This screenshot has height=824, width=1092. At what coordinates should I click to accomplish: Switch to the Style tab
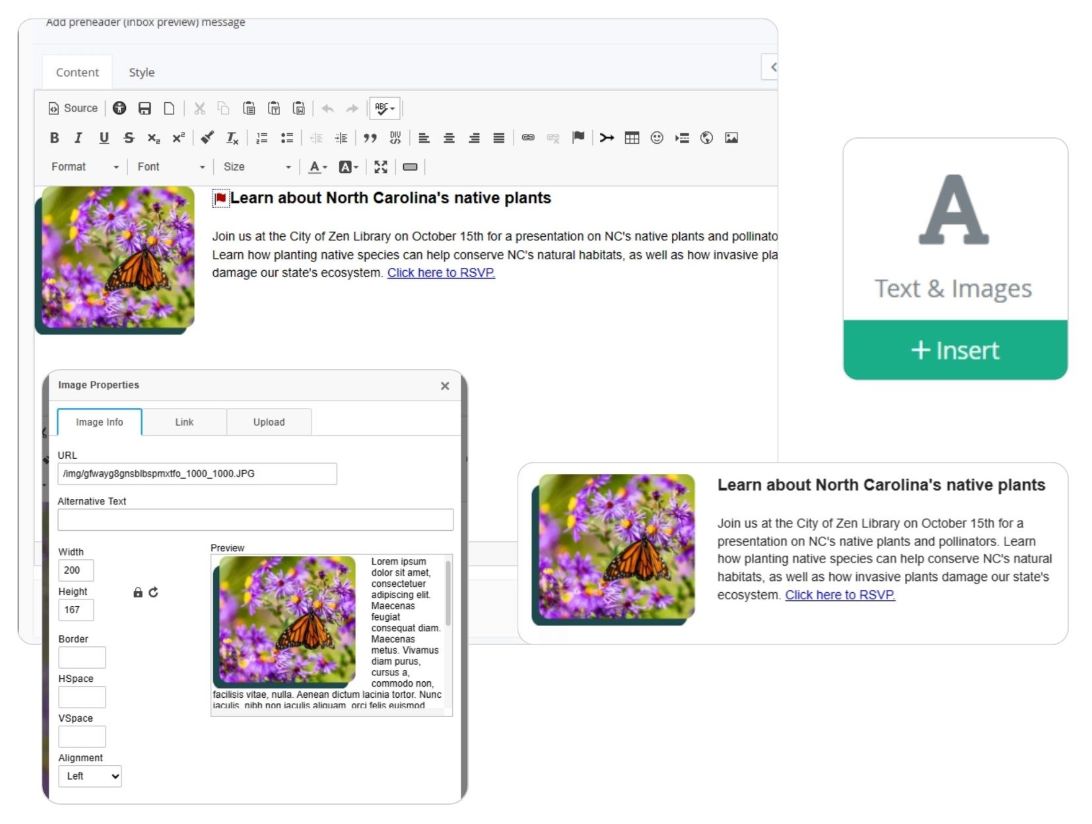(141, 72)
